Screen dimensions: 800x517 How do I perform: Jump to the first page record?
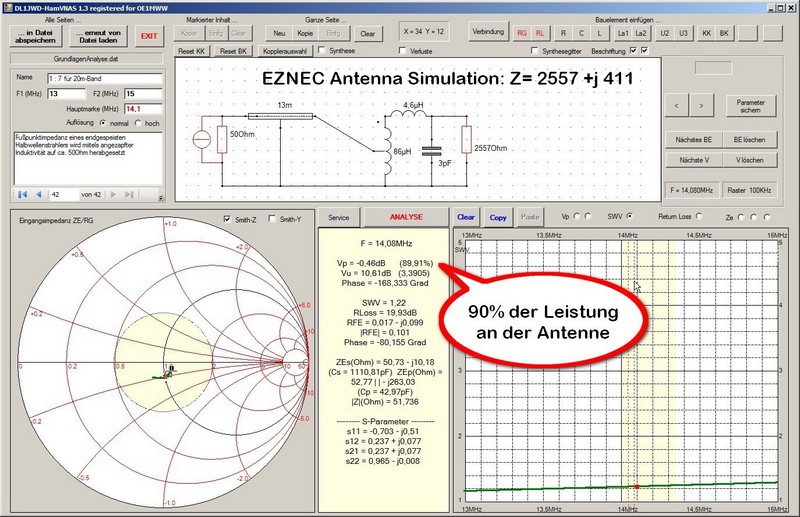22,194
